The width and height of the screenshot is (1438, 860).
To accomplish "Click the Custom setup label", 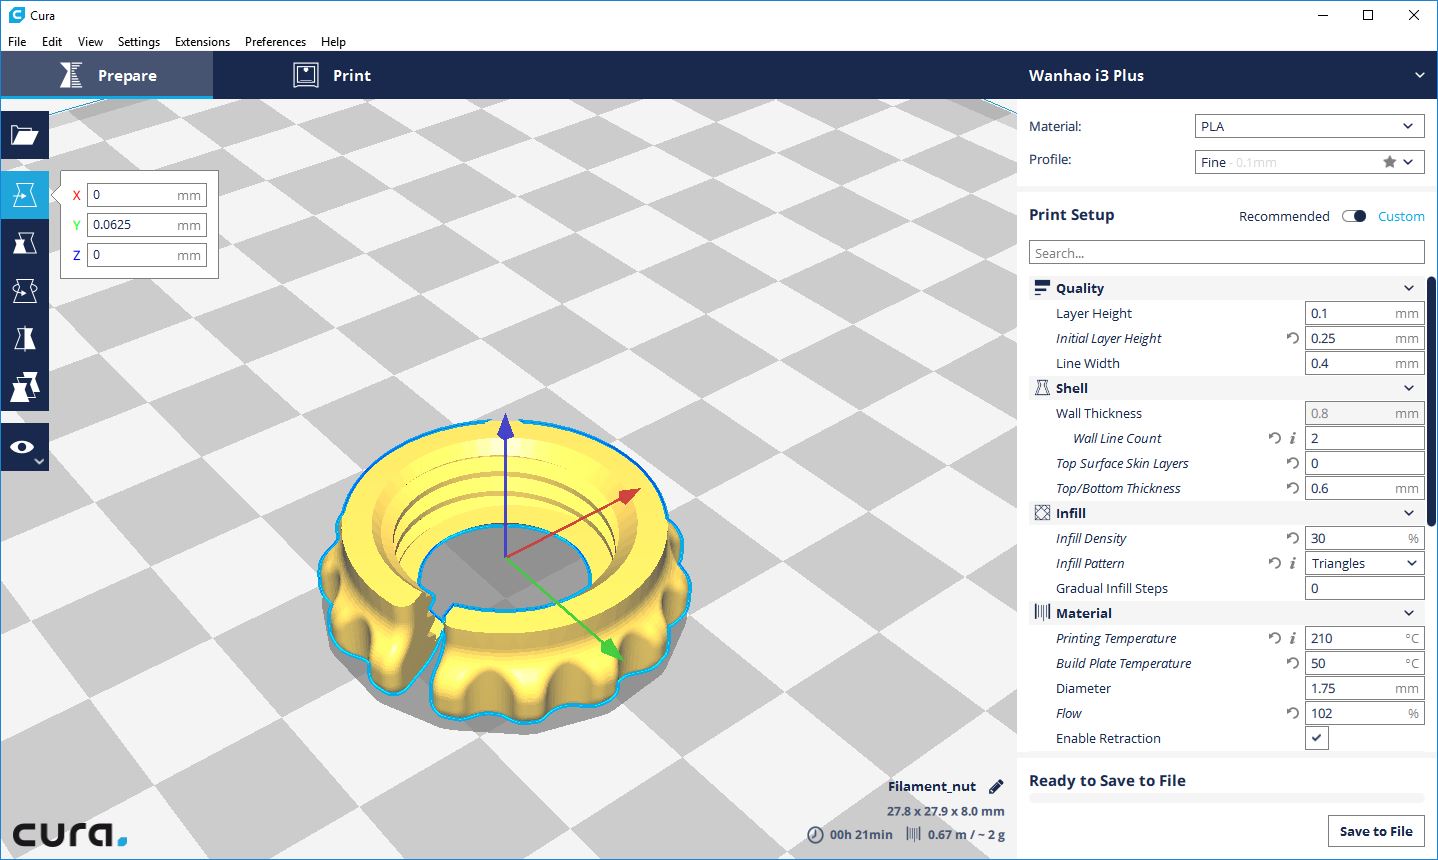I will [x=1401, y=216].
